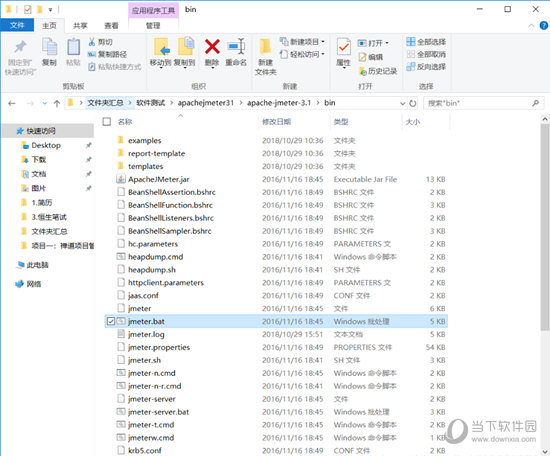This screenshot has width=550, height=456.
Task: Click the search magnifier icon
Action: point(535,103)
